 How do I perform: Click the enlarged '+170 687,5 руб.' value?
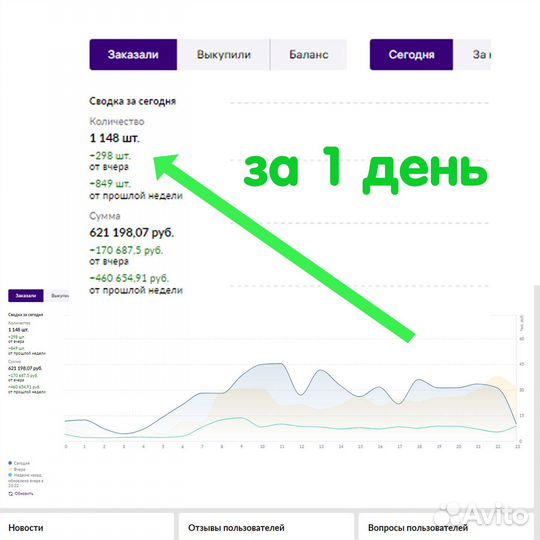point(126,250)
